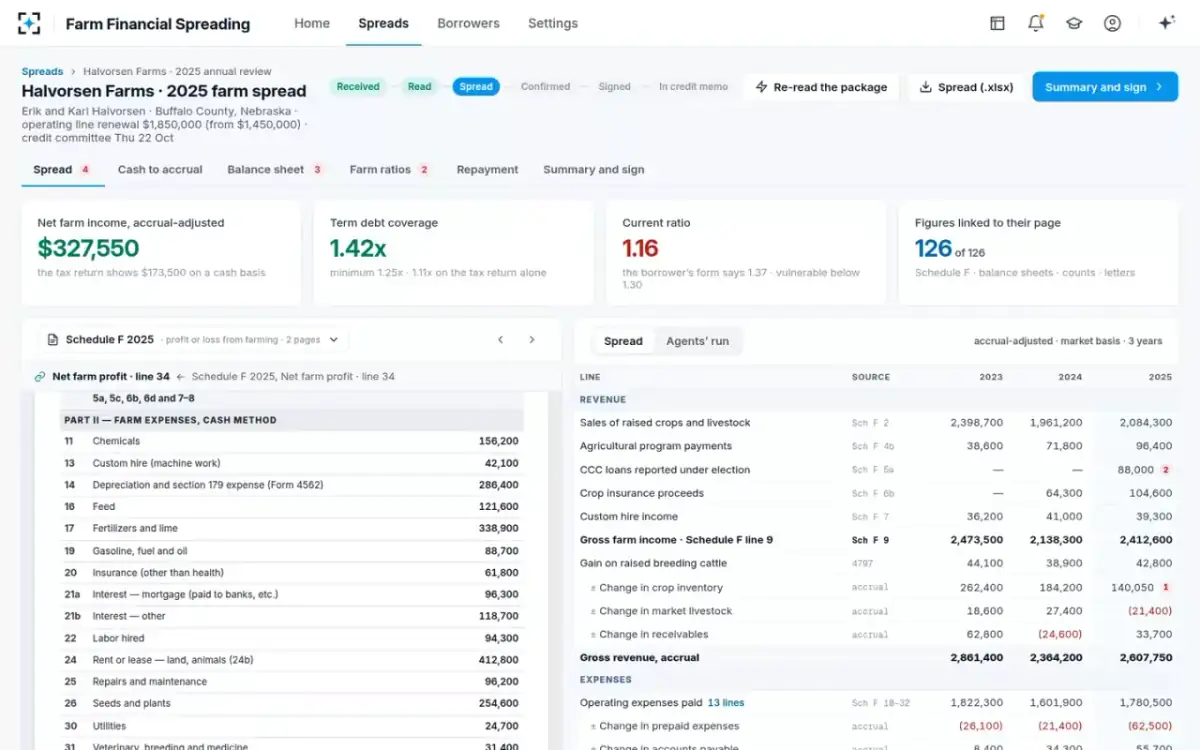Viewport: 1200px width, 750px height.
Task: Select the Confirmed status step
Action: tap(545, 87)
